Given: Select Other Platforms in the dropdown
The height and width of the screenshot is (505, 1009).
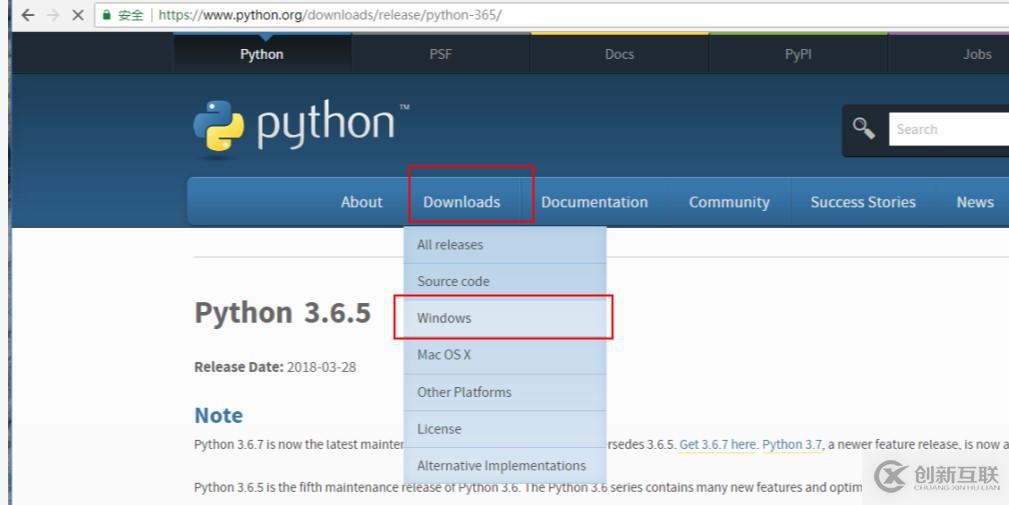Looking at the screenshot, I should [x=505, y=392].
